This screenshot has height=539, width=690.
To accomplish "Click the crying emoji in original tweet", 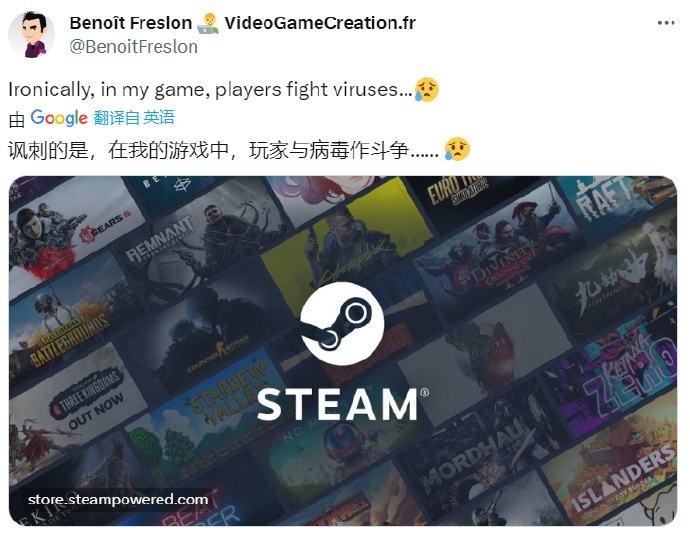I will [x=426, y=89].
